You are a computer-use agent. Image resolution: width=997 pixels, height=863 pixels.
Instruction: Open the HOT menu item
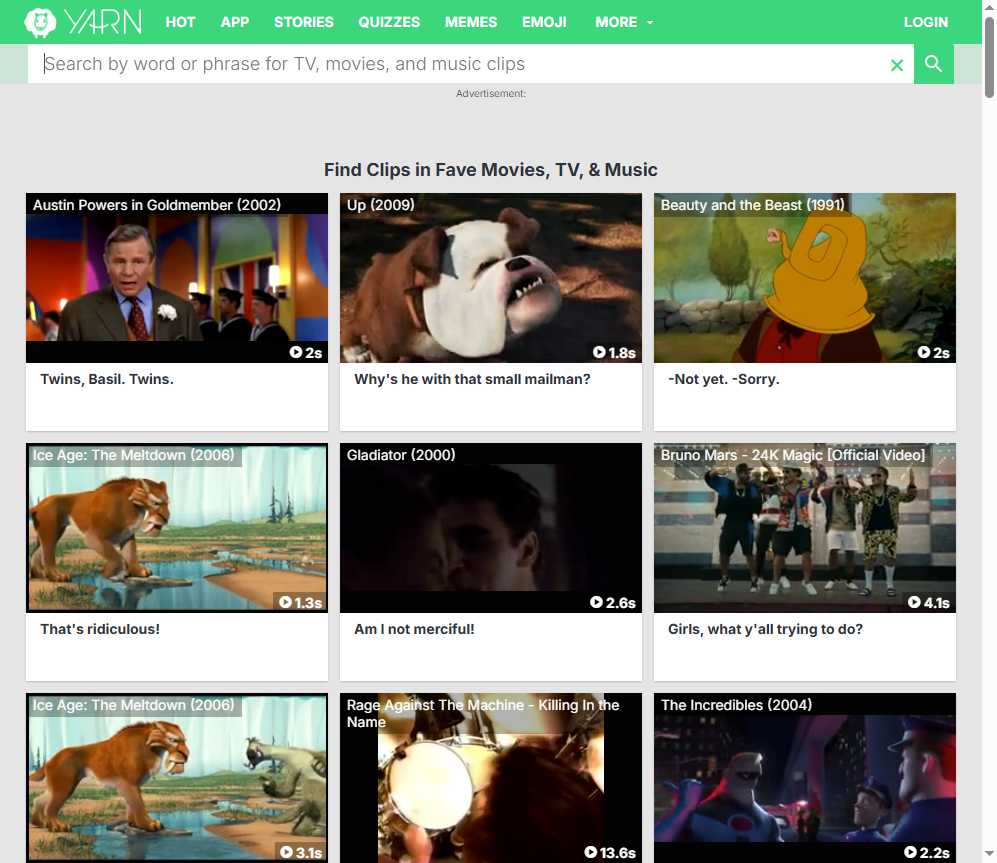(180, 22)
